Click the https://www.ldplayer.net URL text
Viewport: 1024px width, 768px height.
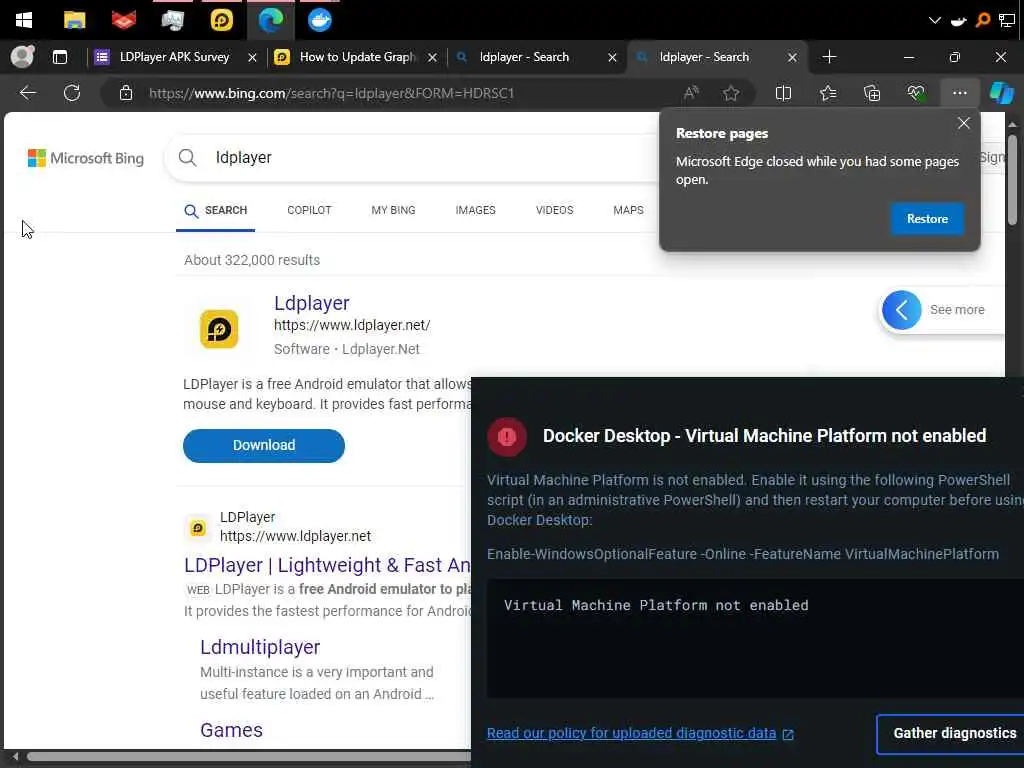click(295, 536)
